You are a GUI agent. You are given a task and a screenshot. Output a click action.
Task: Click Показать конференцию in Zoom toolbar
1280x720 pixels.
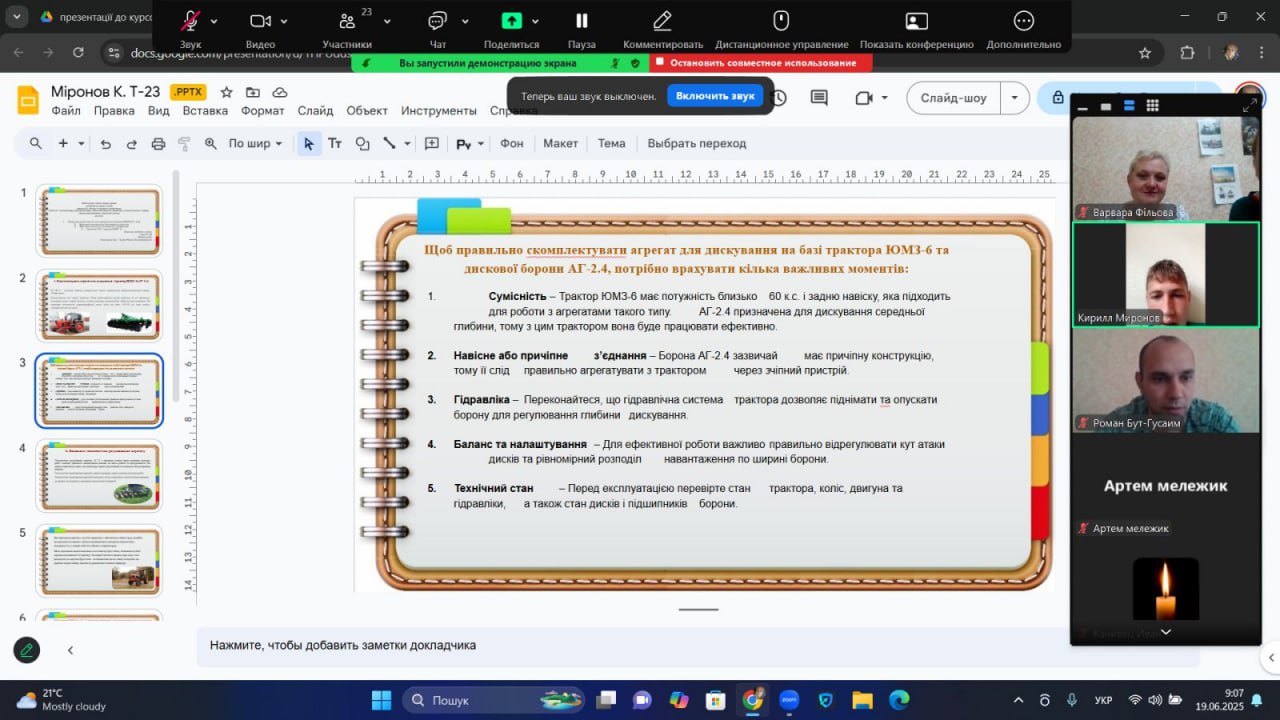click(x=916, y=27)
